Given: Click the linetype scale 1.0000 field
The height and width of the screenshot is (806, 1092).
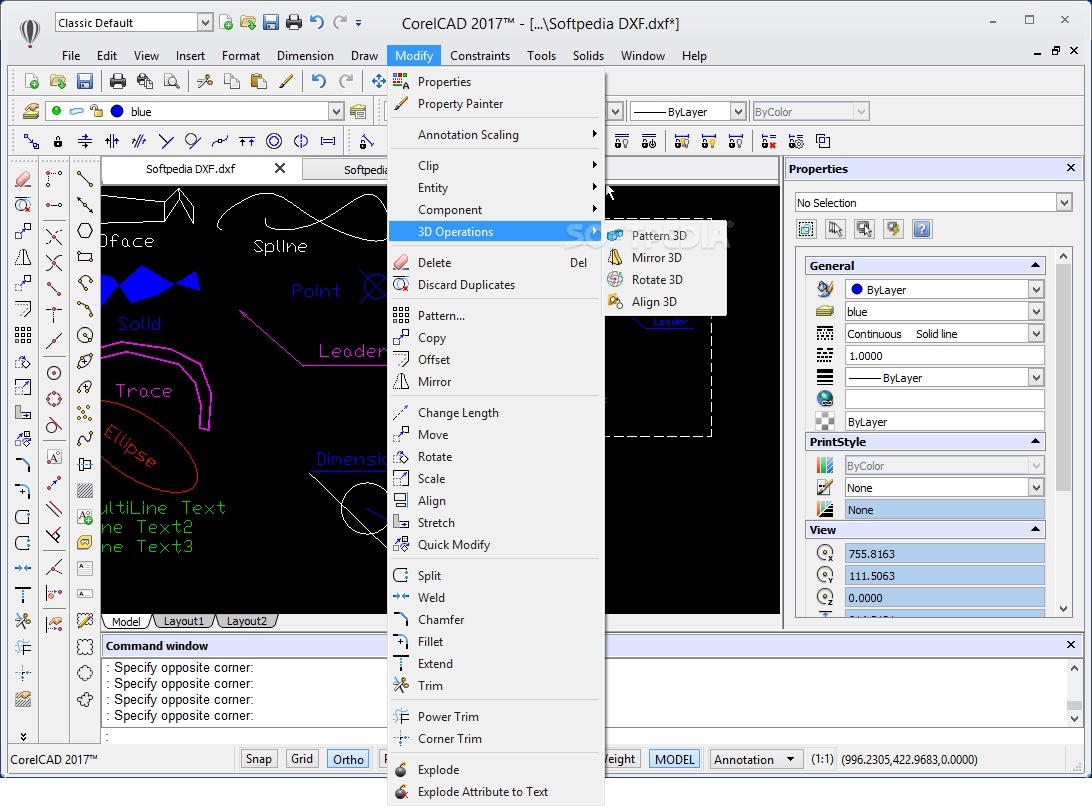Looking at the screenshot, I should [x=944, y=355].
